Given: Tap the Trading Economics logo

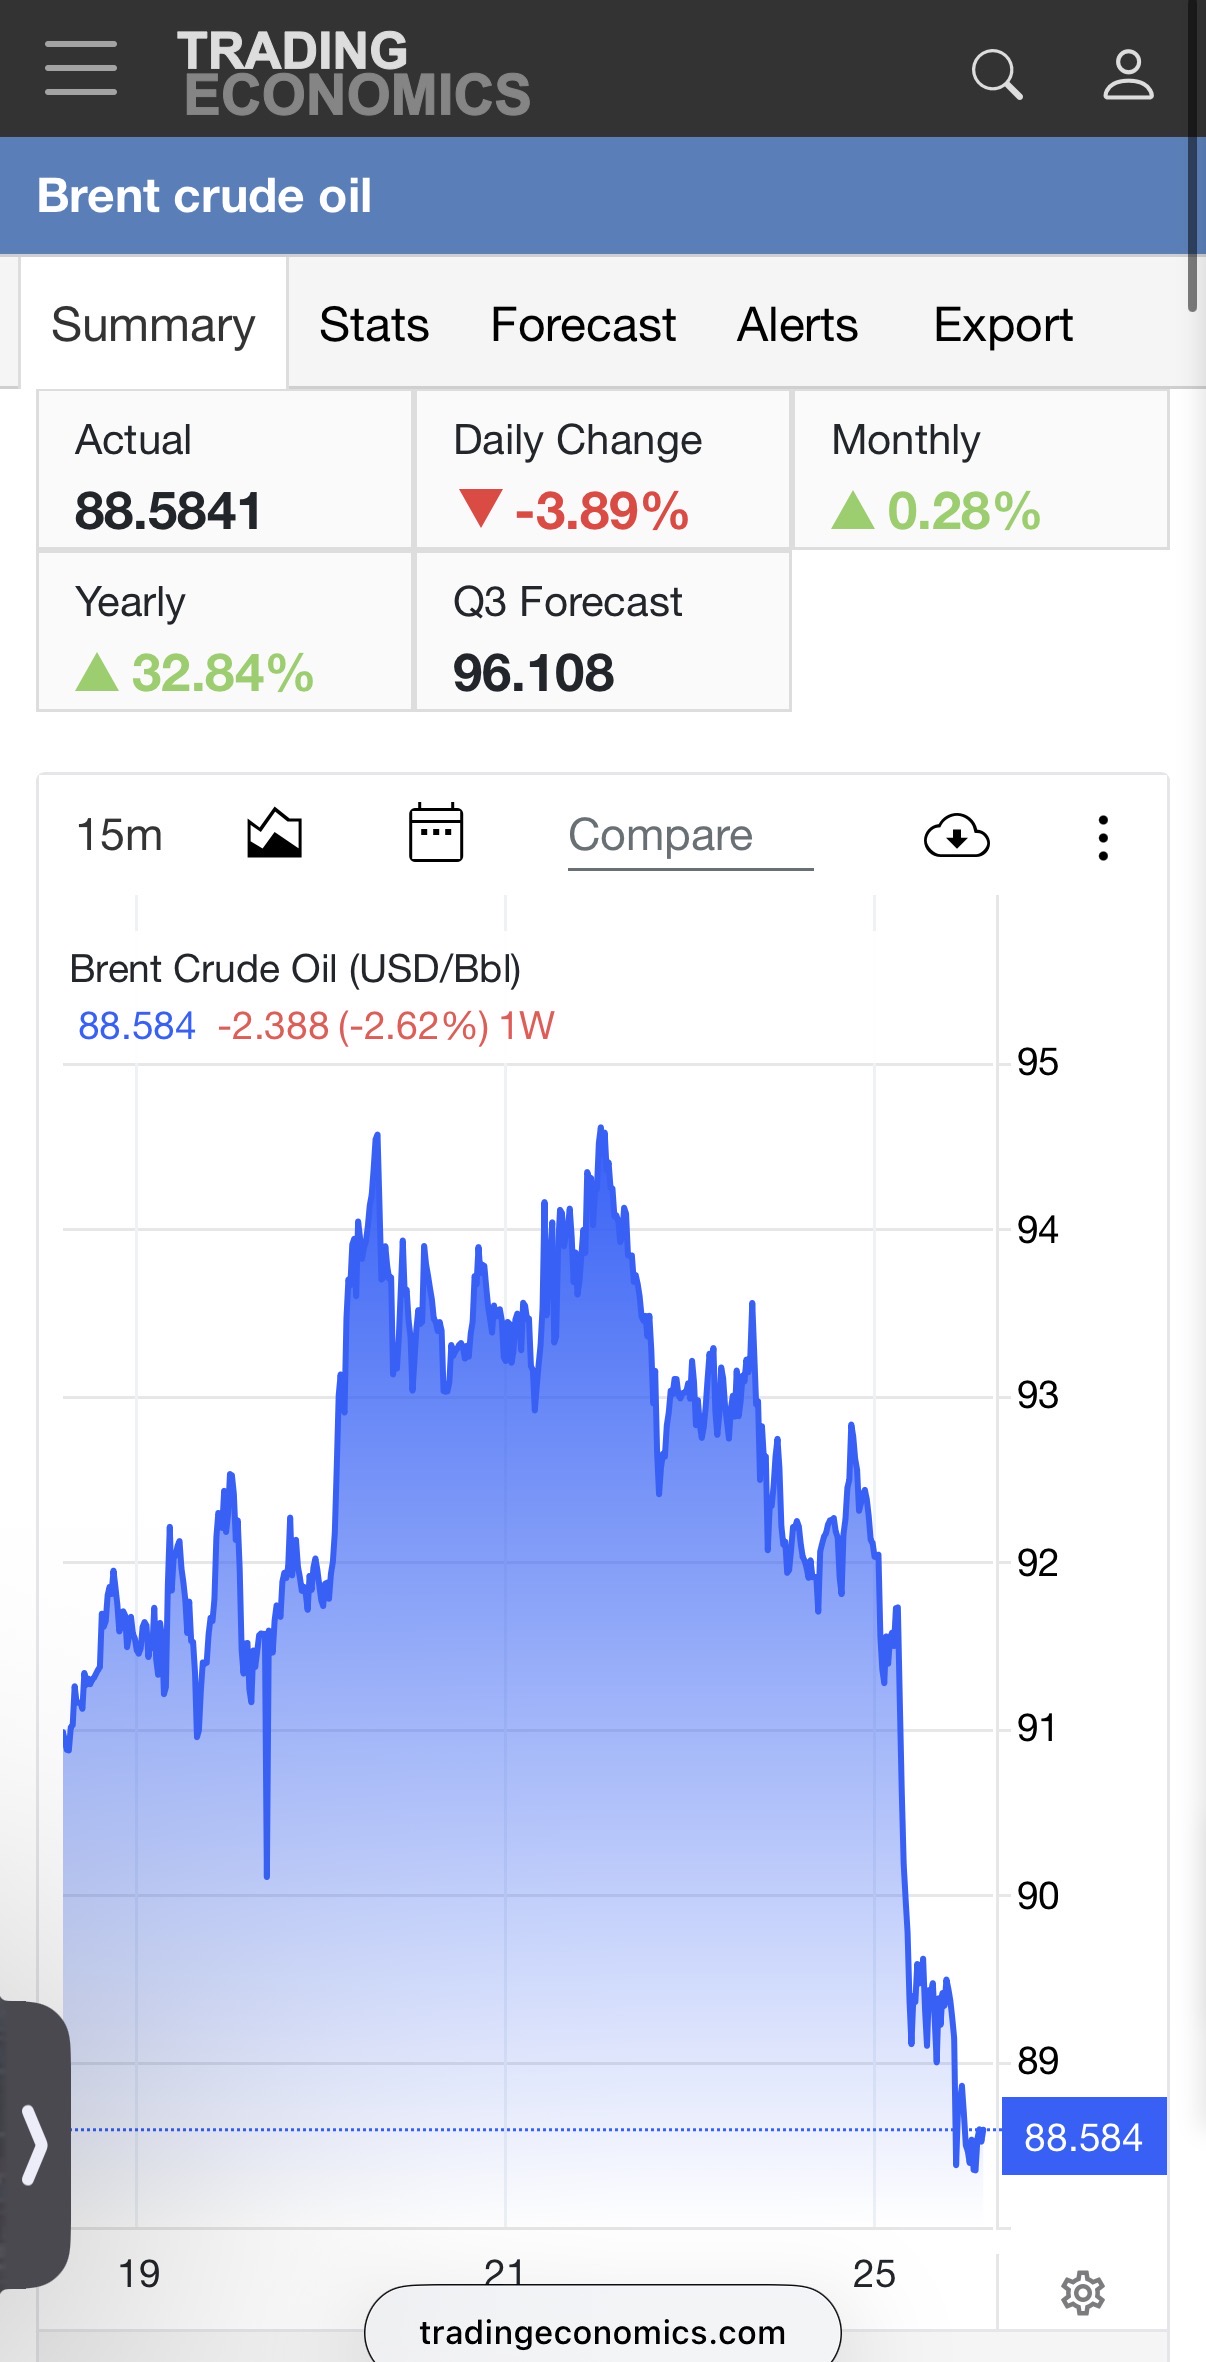Looking at the screenshot, I should [x=353, y=72].
